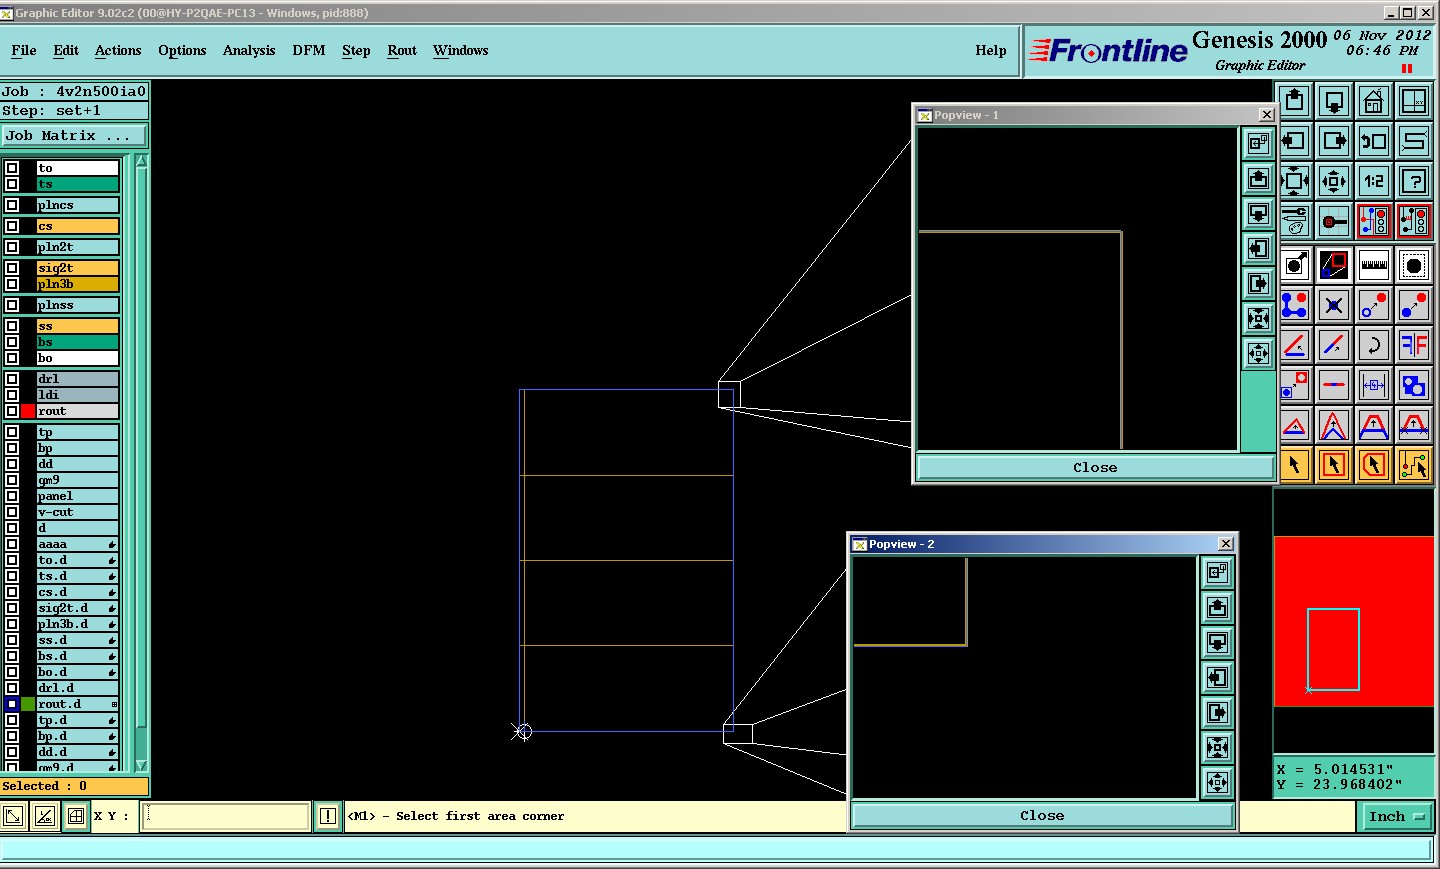Click the green color swatch of rout.d layer
The width and height of the screenshot is (1440, 869).
pyautogui.click(x=28, y=704)
